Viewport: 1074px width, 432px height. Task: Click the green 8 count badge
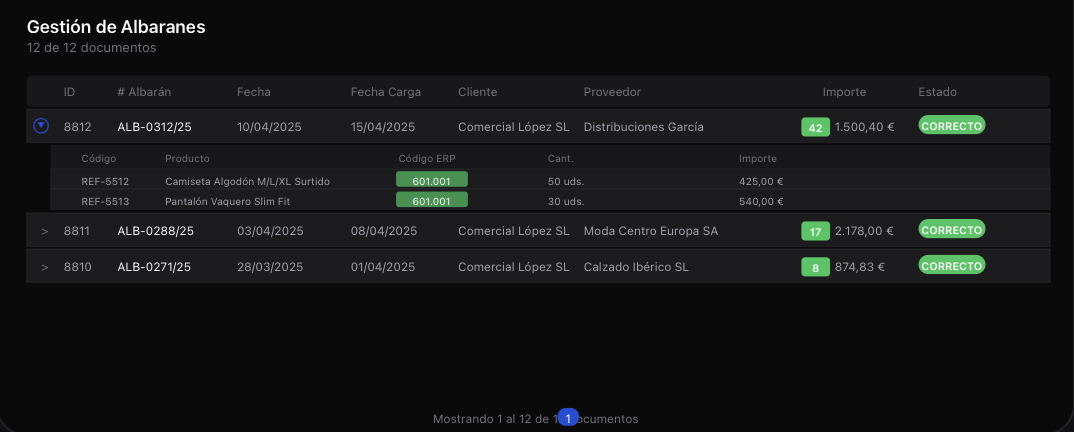(x=815, y=267)
